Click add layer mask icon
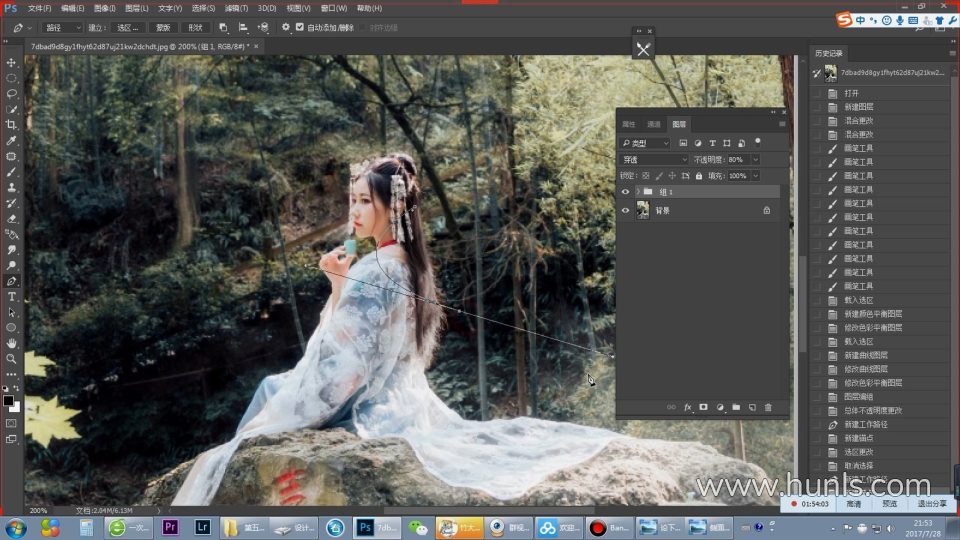This screenshot has height=540, width=960. pos(703,407)
